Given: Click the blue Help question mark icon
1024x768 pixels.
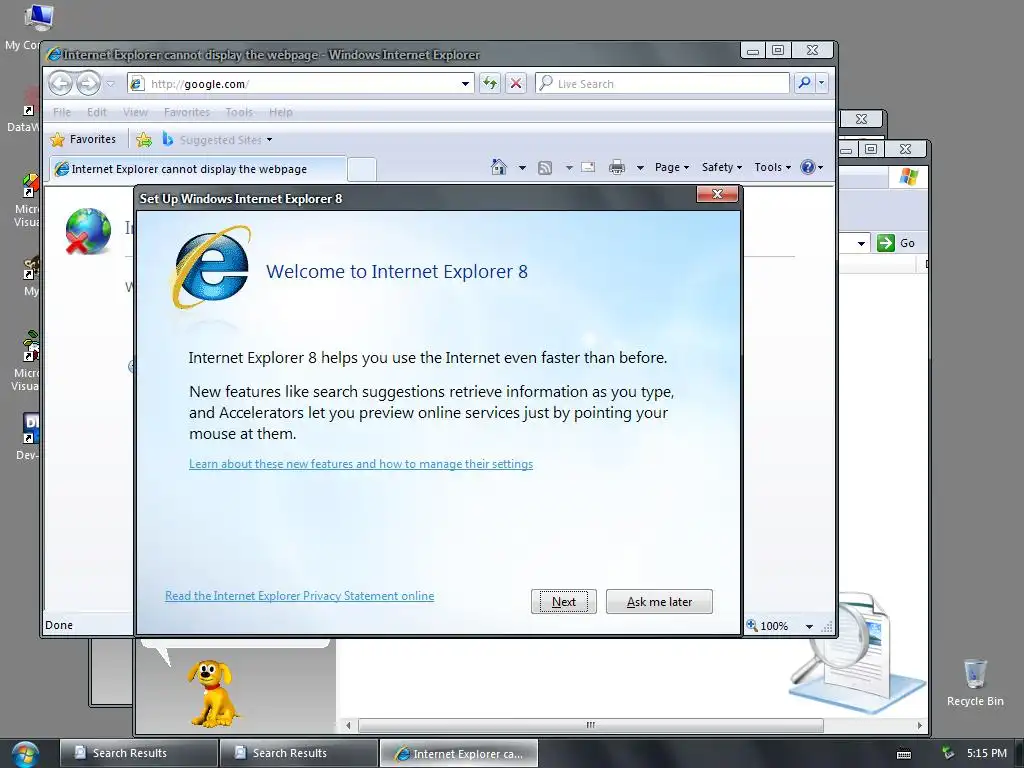Looking at the screenshot, I should pos(808,167).
